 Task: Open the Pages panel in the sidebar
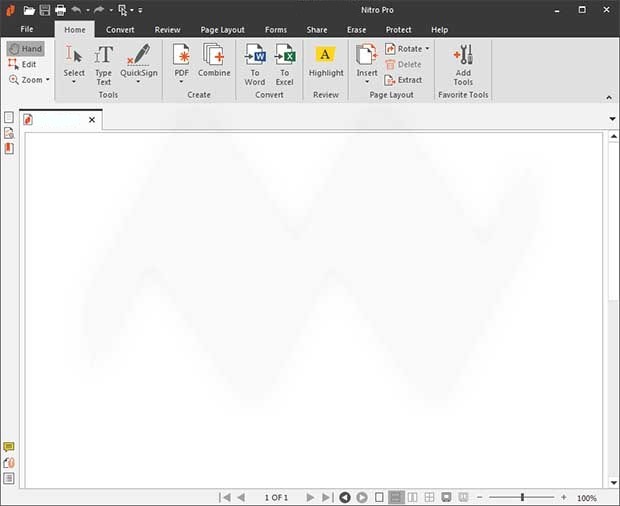pos(9,117)
